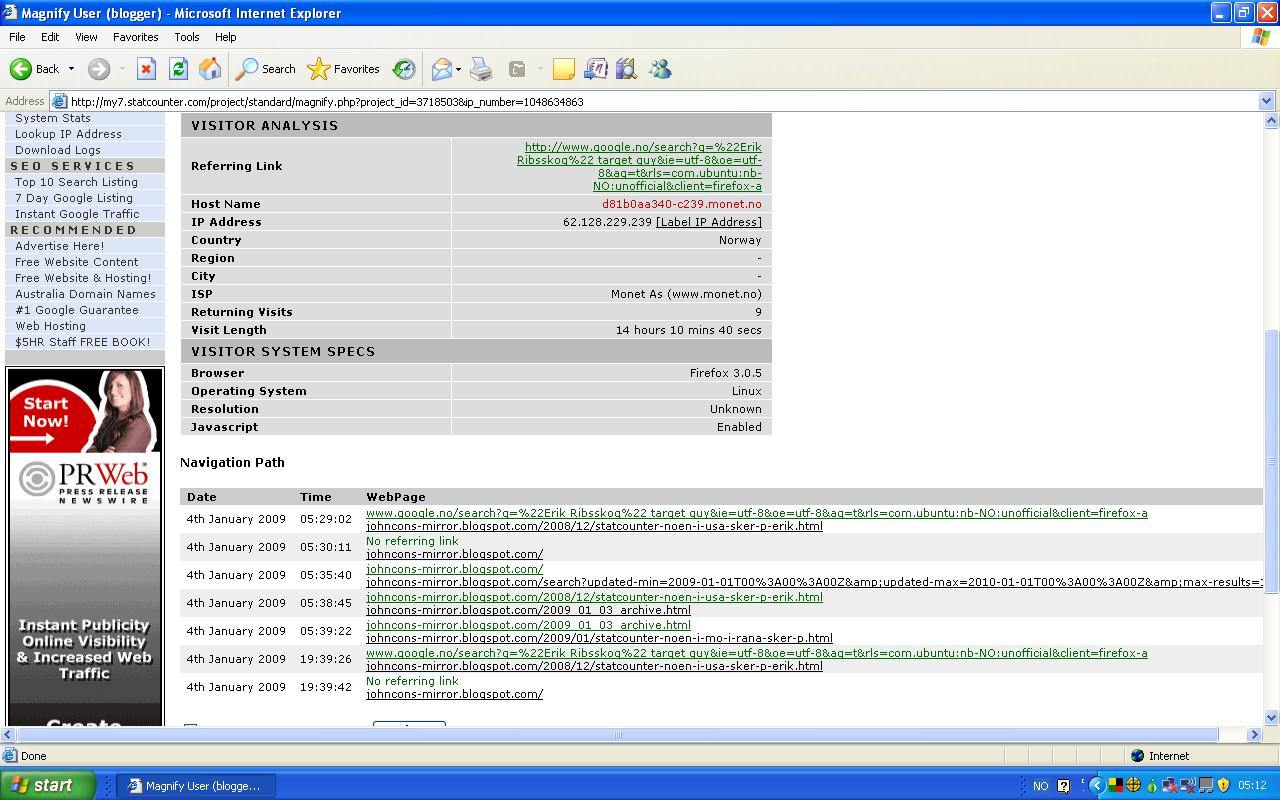Click the PRWeb advertisement banner

[x=84, y=547]
